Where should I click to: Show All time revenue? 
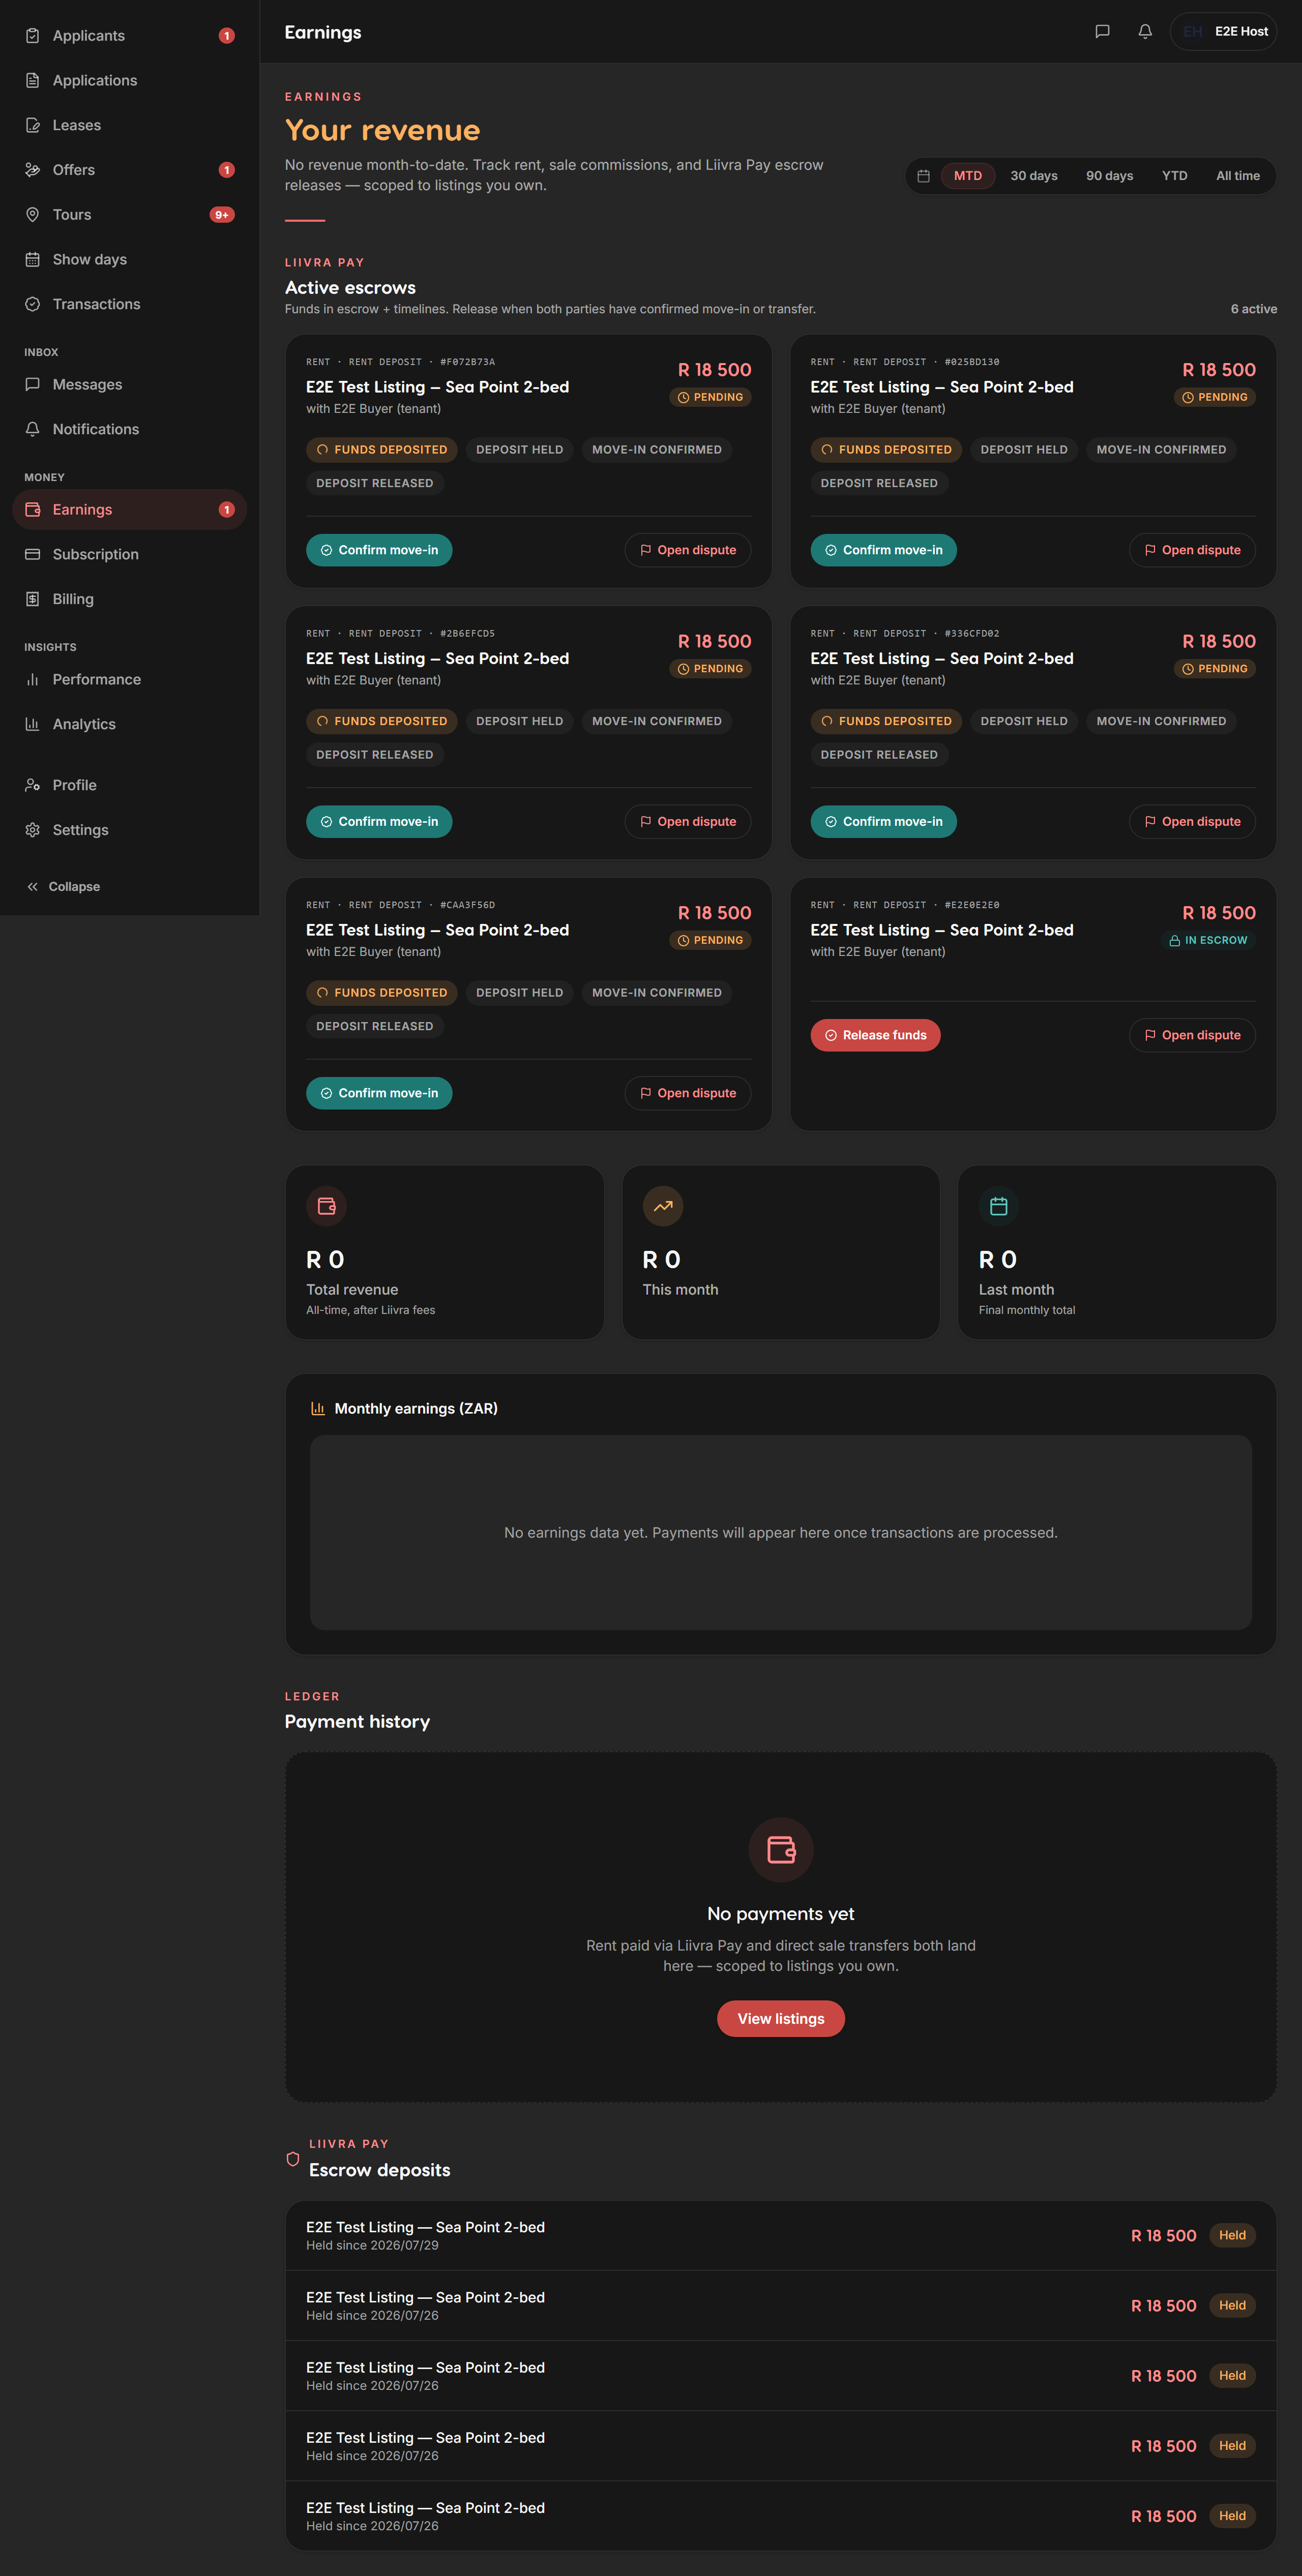click(1238, 176)
